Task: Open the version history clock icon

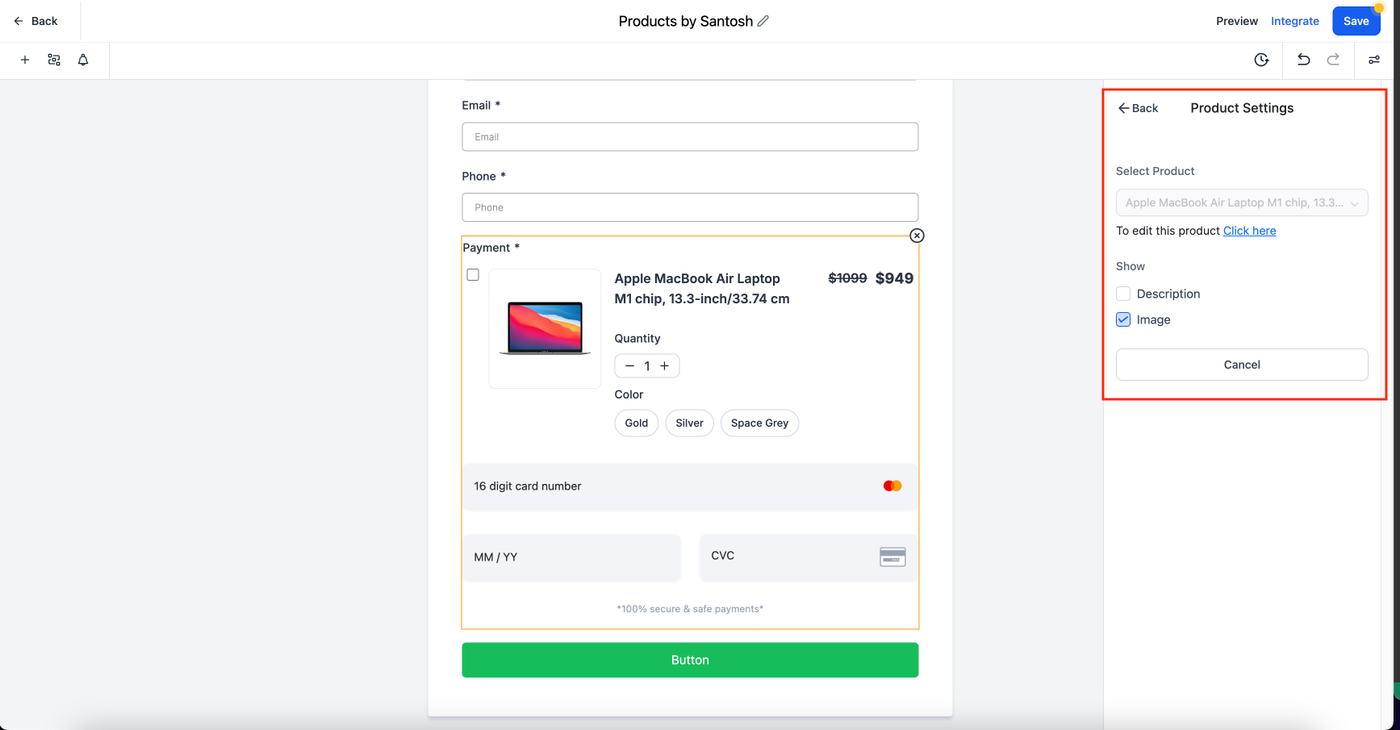Action: pyautogui.click(x=1261, y=60)
